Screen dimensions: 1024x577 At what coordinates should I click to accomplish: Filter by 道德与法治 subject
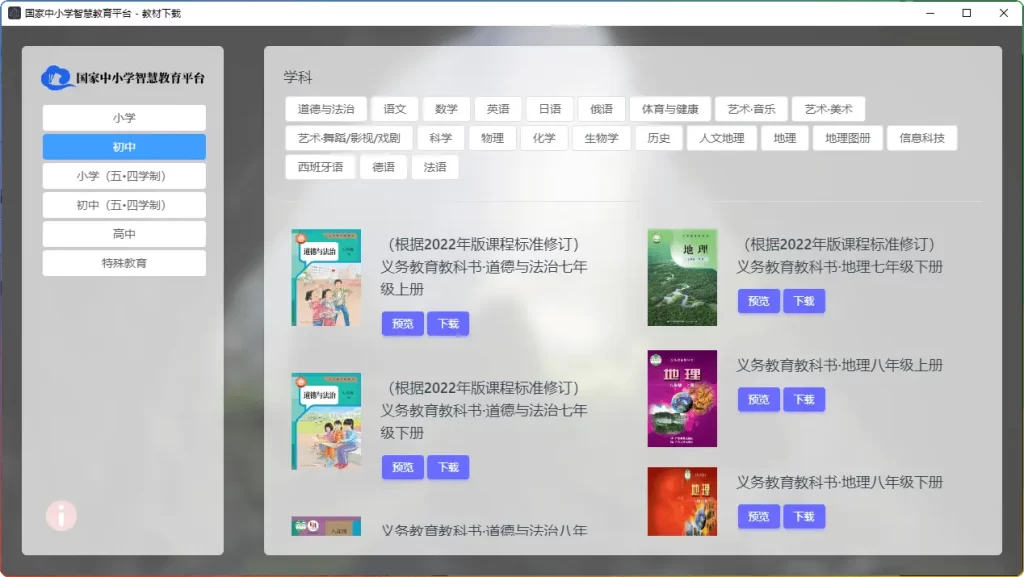click(326, 109)
